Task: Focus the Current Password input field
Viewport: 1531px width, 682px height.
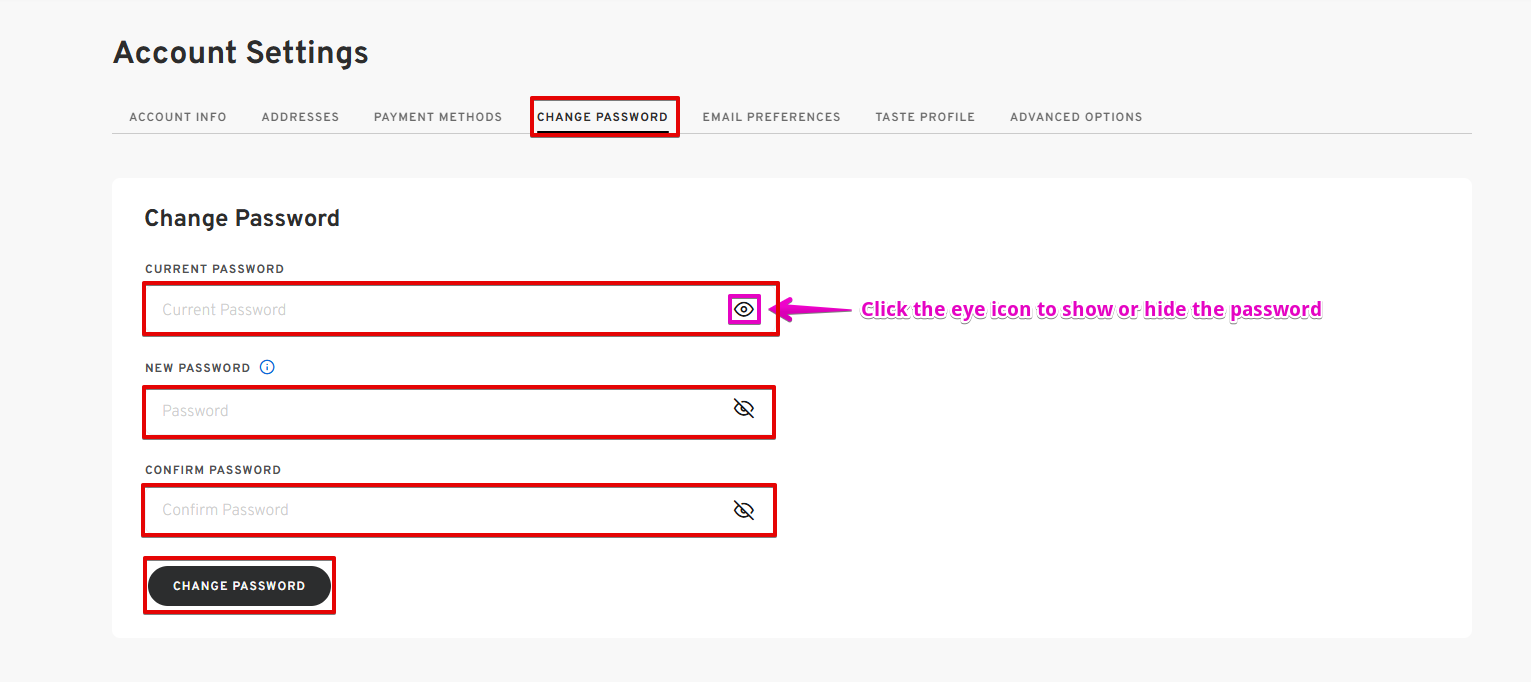Action: pyautogui.click(x=430, y=310)
